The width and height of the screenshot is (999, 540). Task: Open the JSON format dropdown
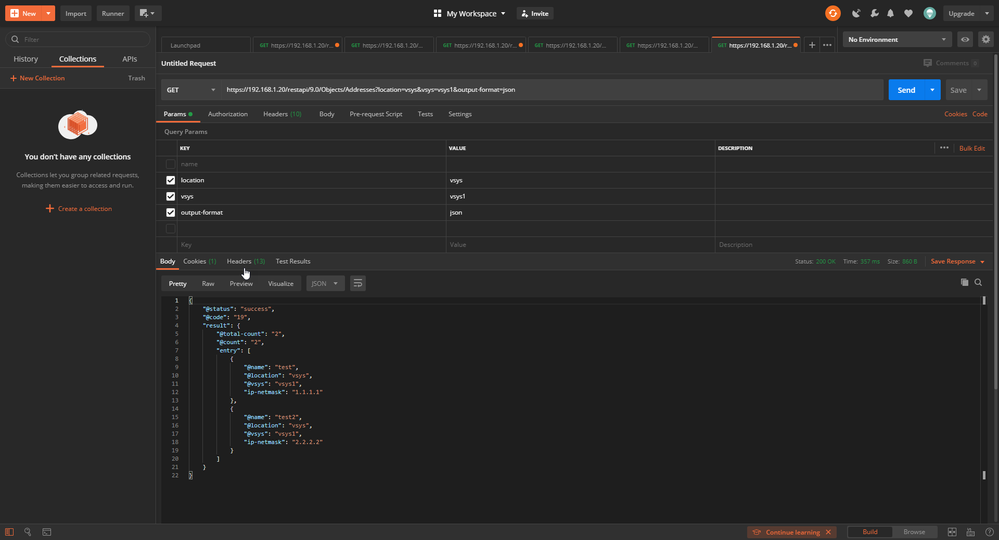pos(325,284)
